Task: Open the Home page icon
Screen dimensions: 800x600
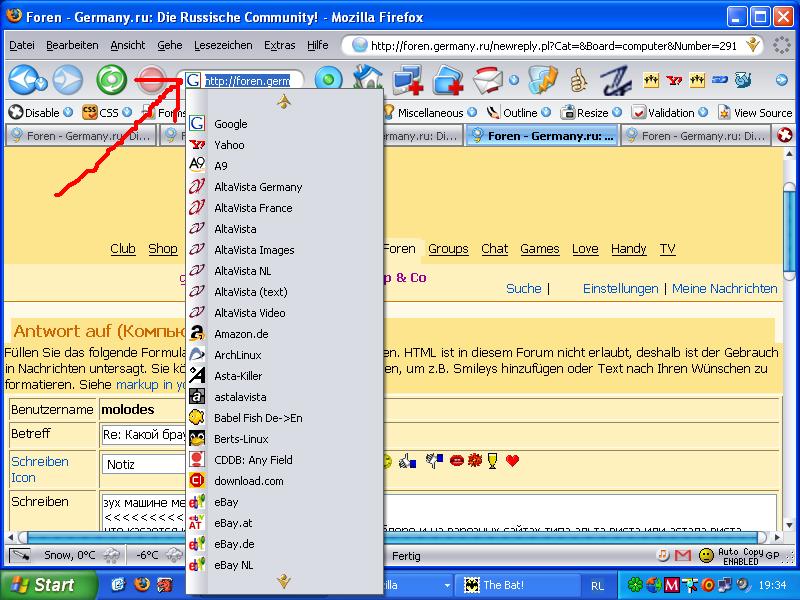Action: pos(368,80)
